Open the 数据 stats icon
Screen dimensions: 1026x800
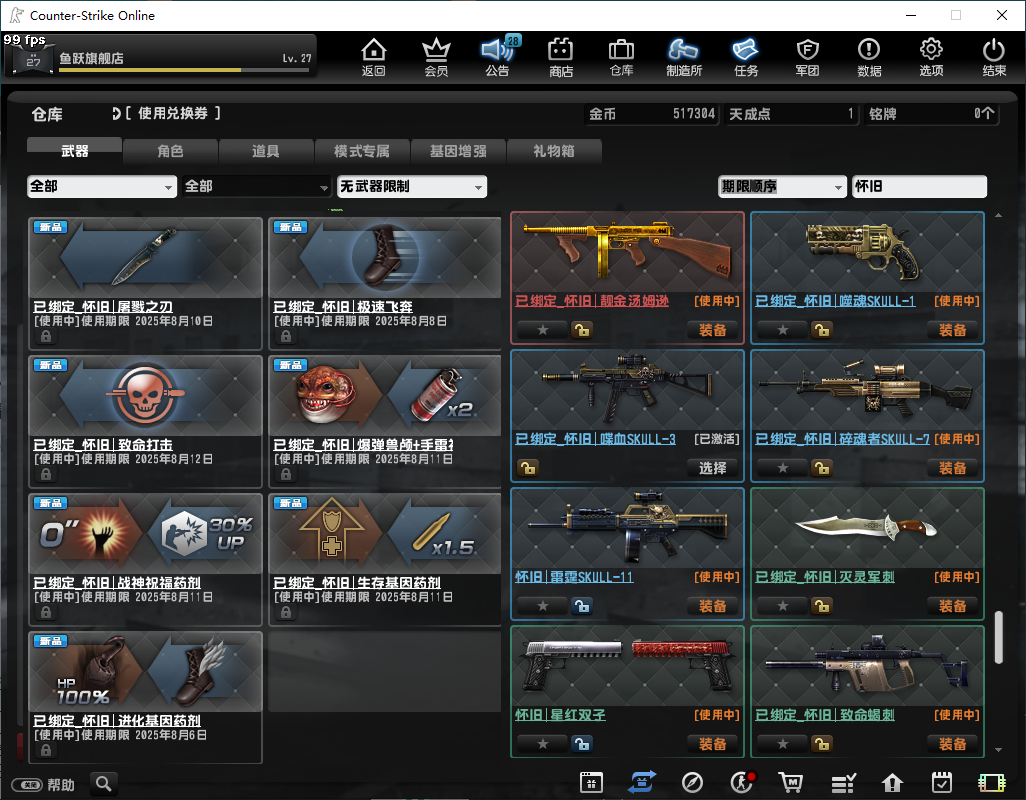click(869, 57)
